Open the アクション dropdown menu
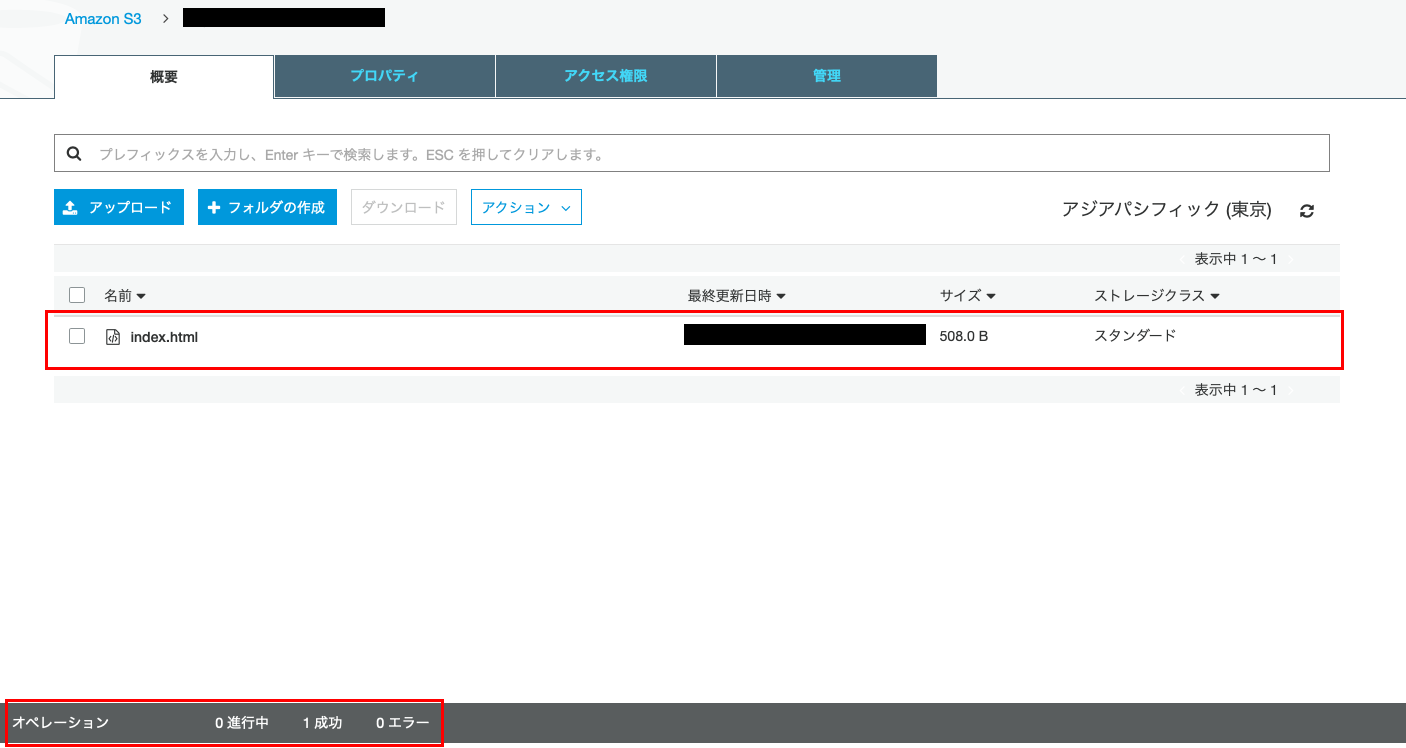 (526, 207)
